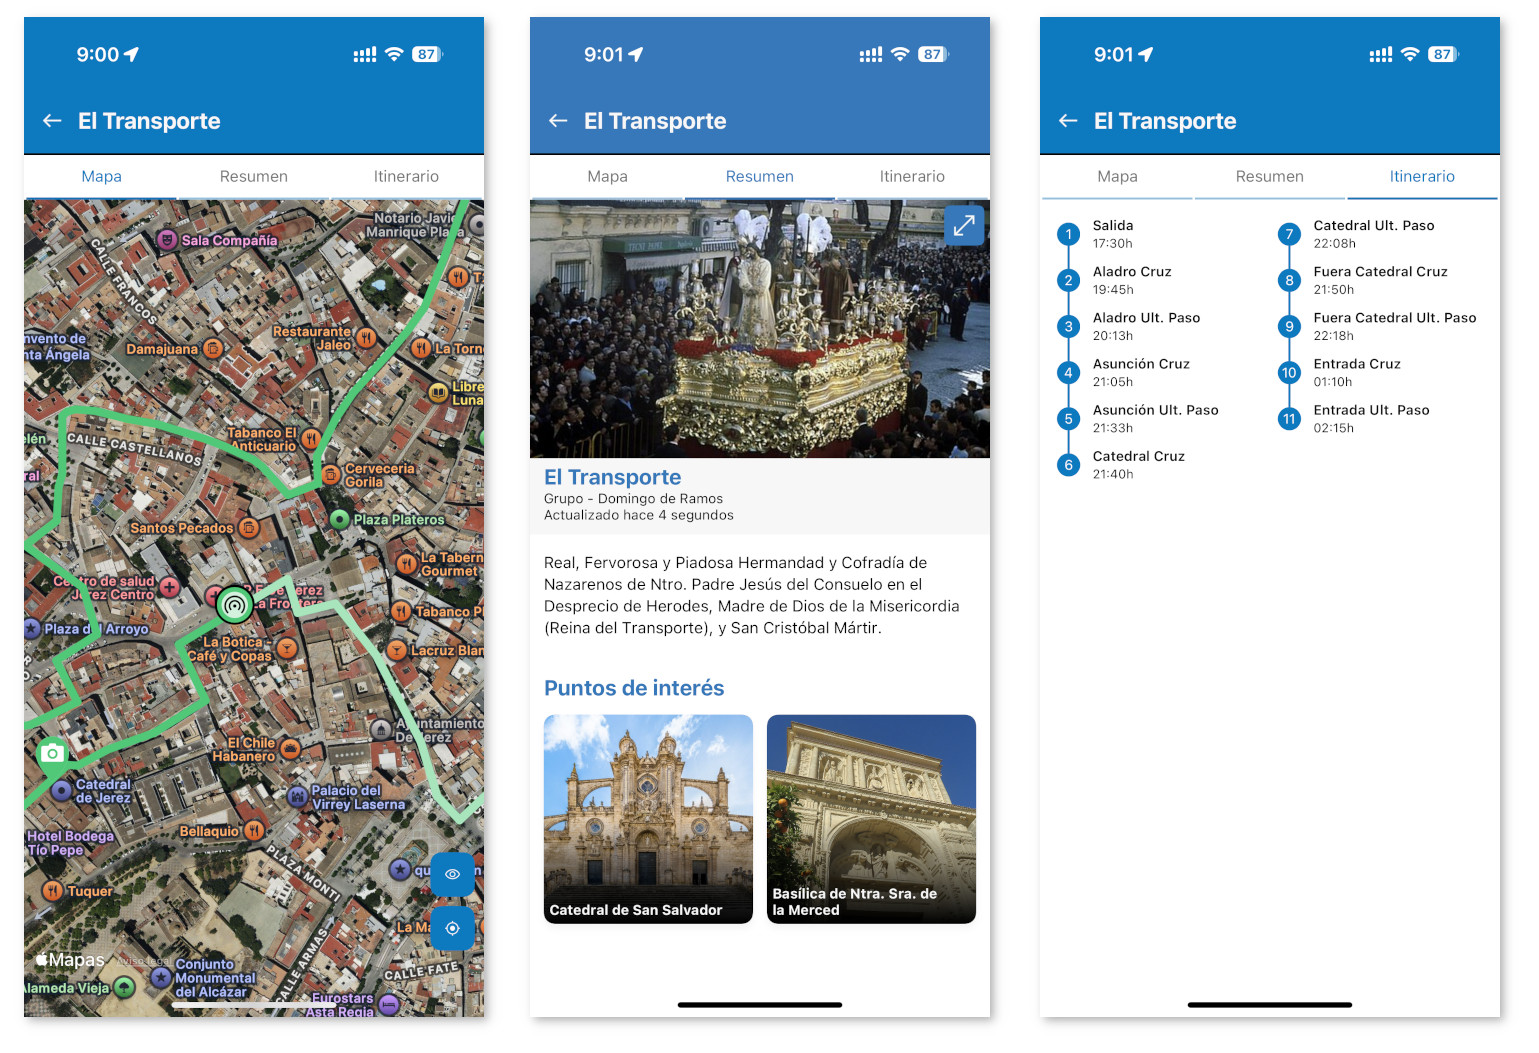
Task: Tap the Sala Compañía map pin
Action: 167,240
